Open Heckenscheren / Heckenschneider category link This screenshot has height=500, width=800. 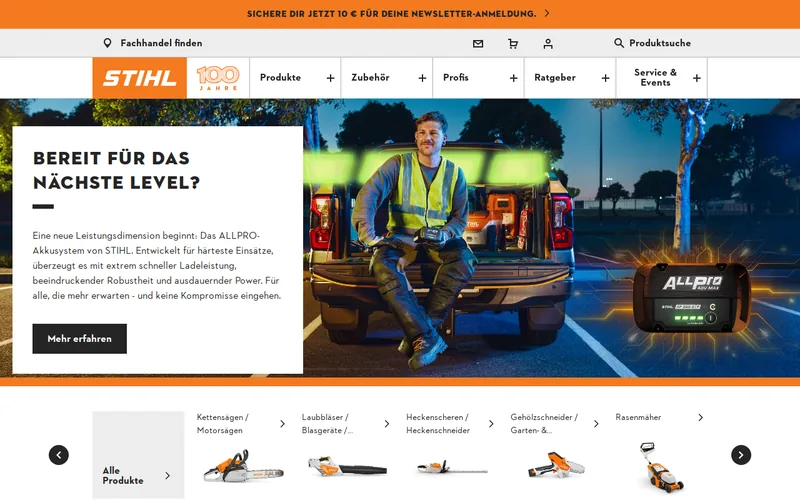[x=438, y=423]
